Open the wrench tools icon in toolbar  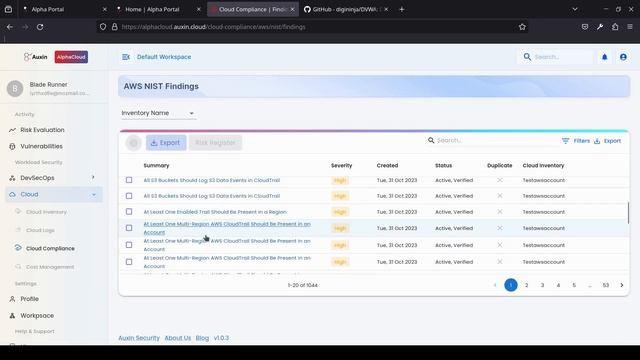pyautogui.click(x=600, y=27)
